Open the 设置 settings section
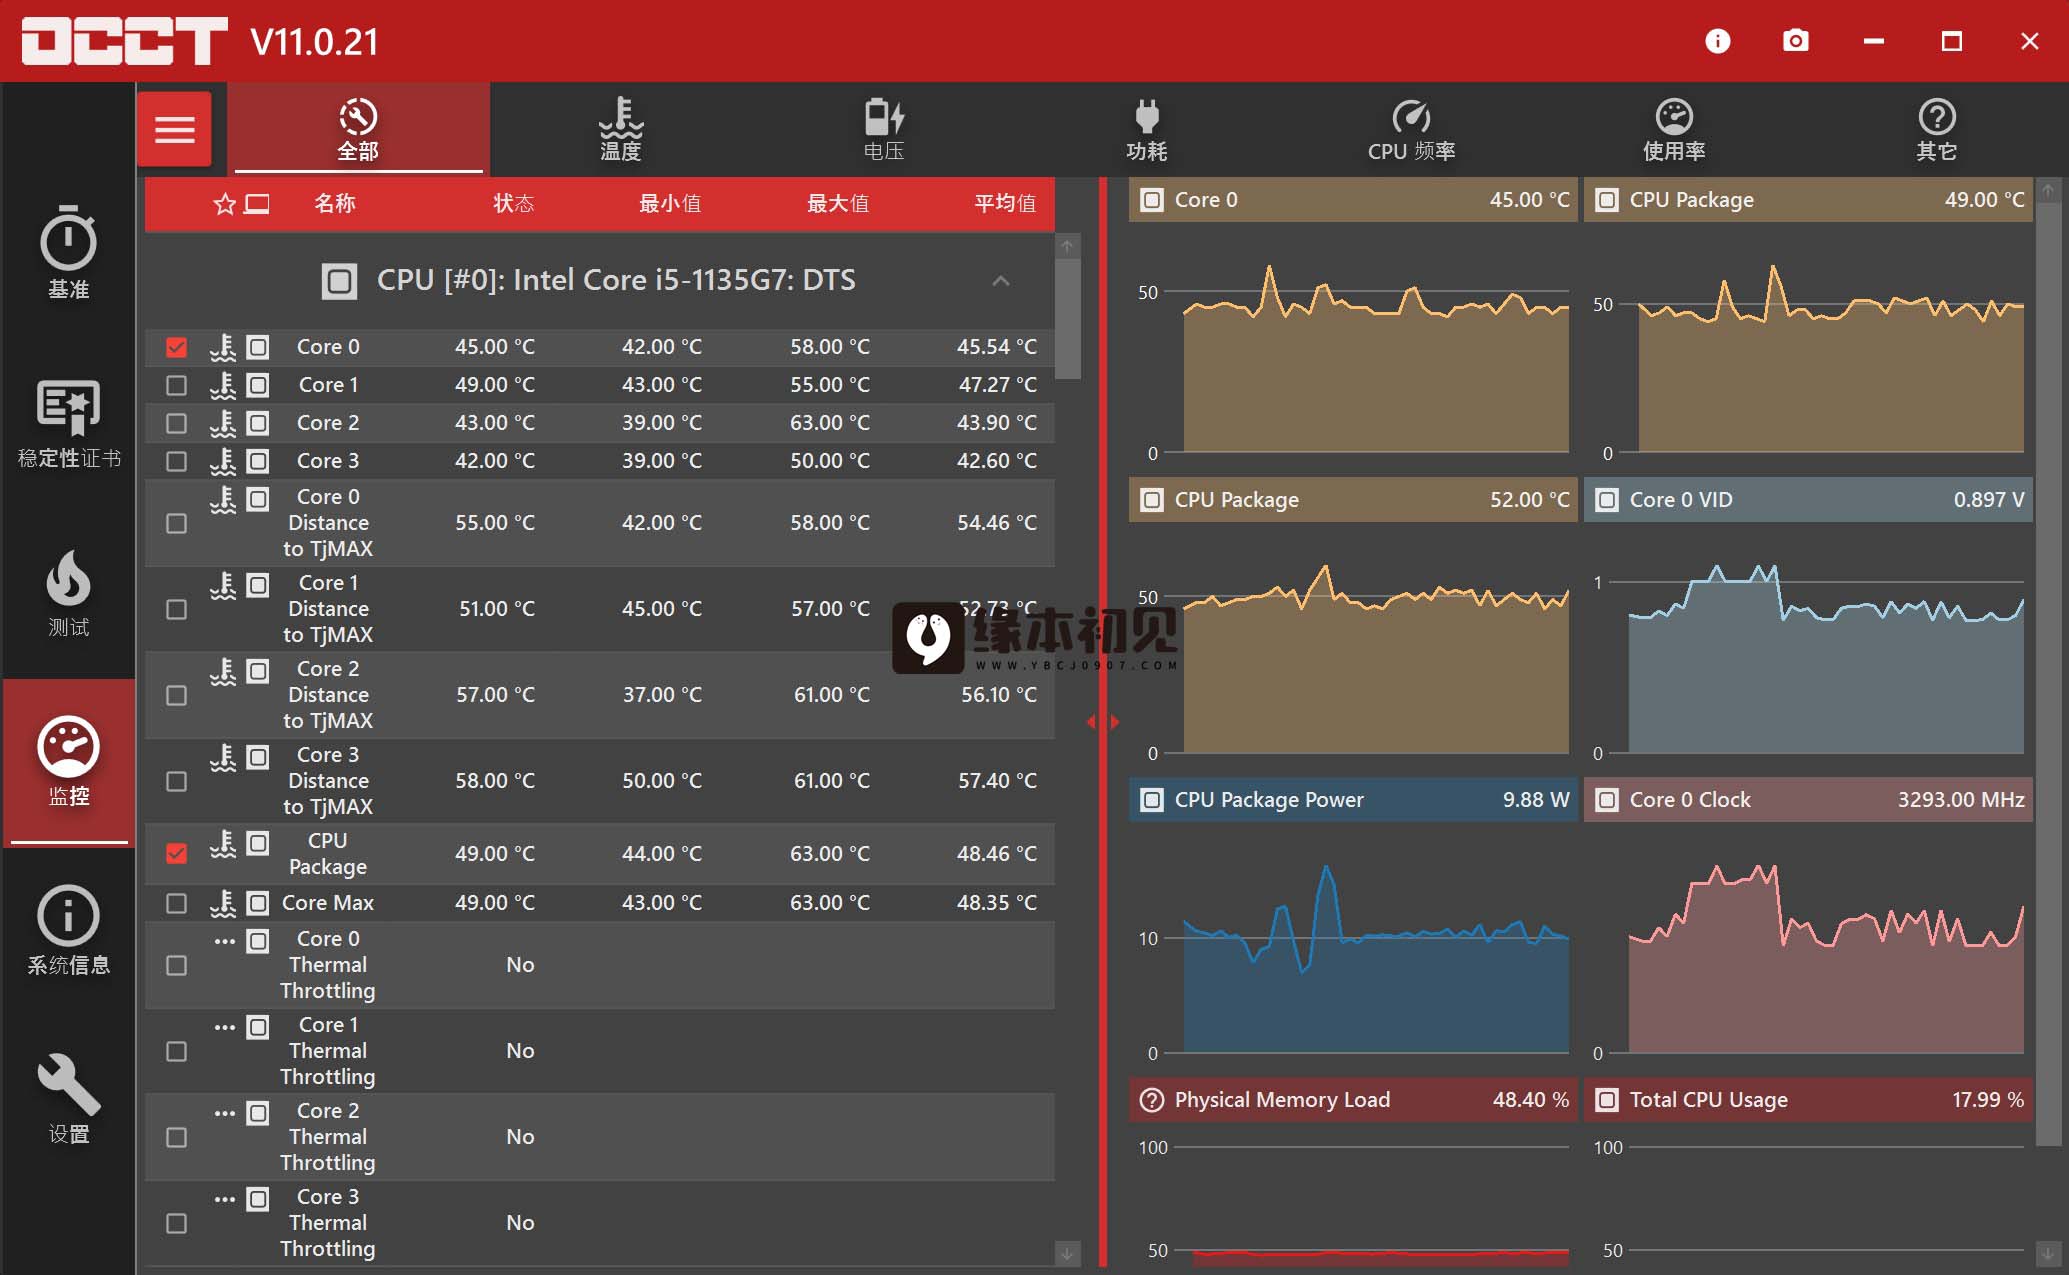This screenshot has width=2069, height=1275. pos(68,1098)
